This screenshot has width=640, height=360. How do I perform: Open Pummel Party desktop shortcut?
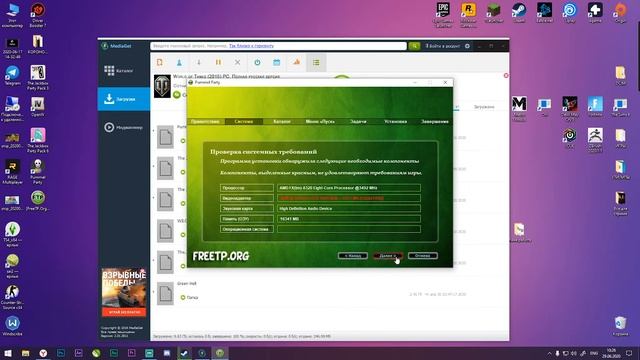click(x=38, y=171)
